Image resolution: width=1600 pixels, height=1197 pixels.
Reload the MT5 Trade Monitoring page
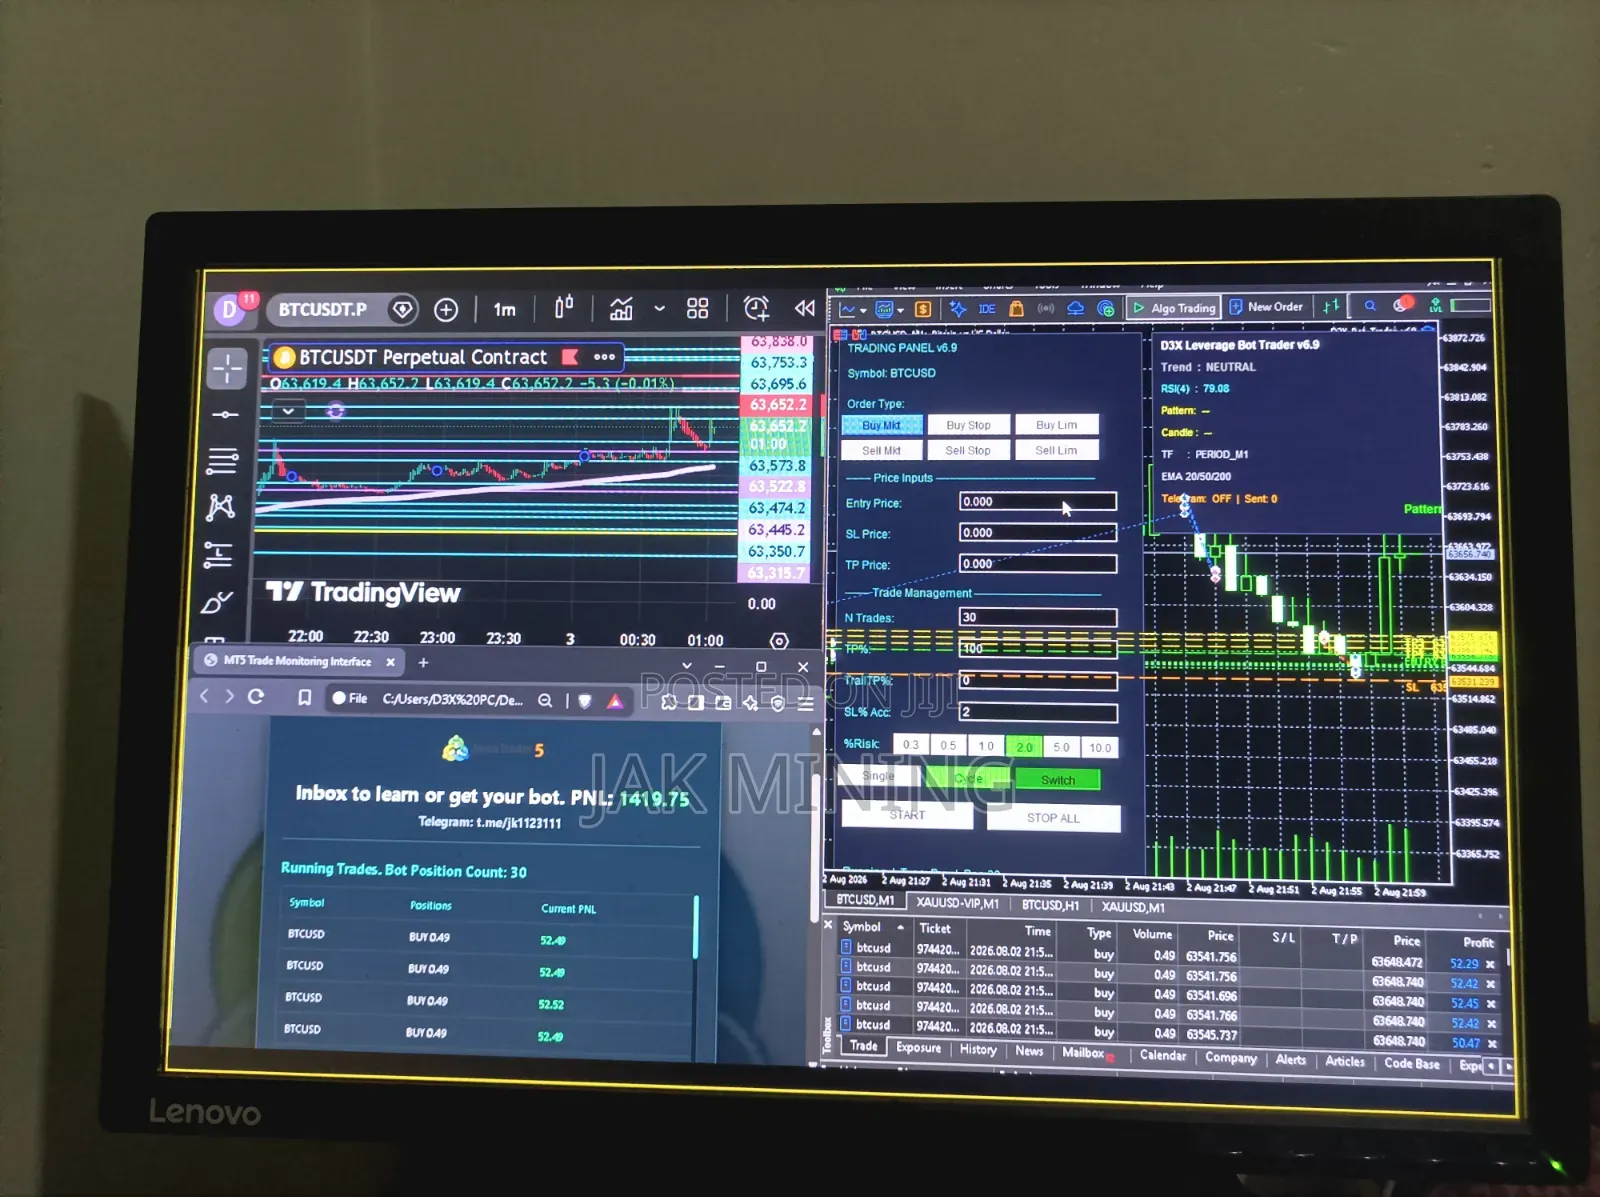pos(256,697)
